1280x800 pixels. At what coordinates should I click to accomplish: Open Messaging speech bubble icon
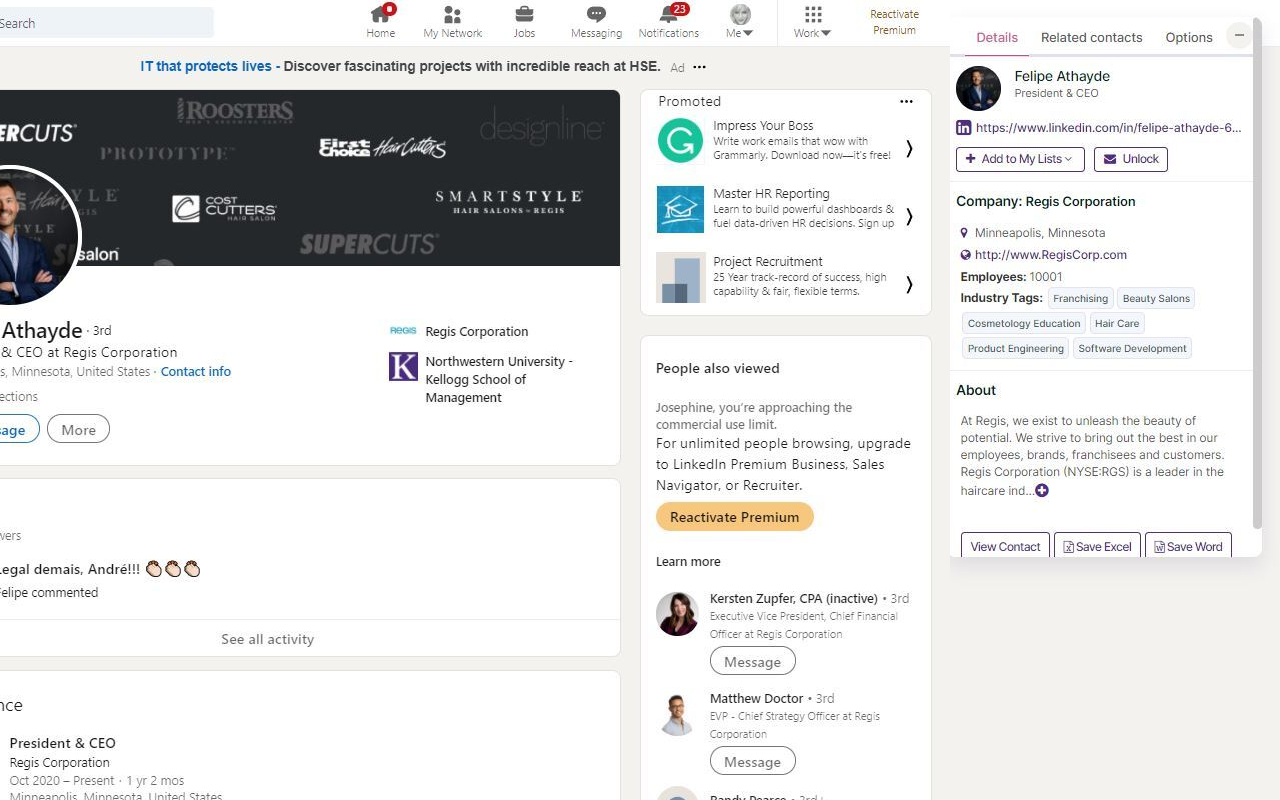(x=596, y=15)
